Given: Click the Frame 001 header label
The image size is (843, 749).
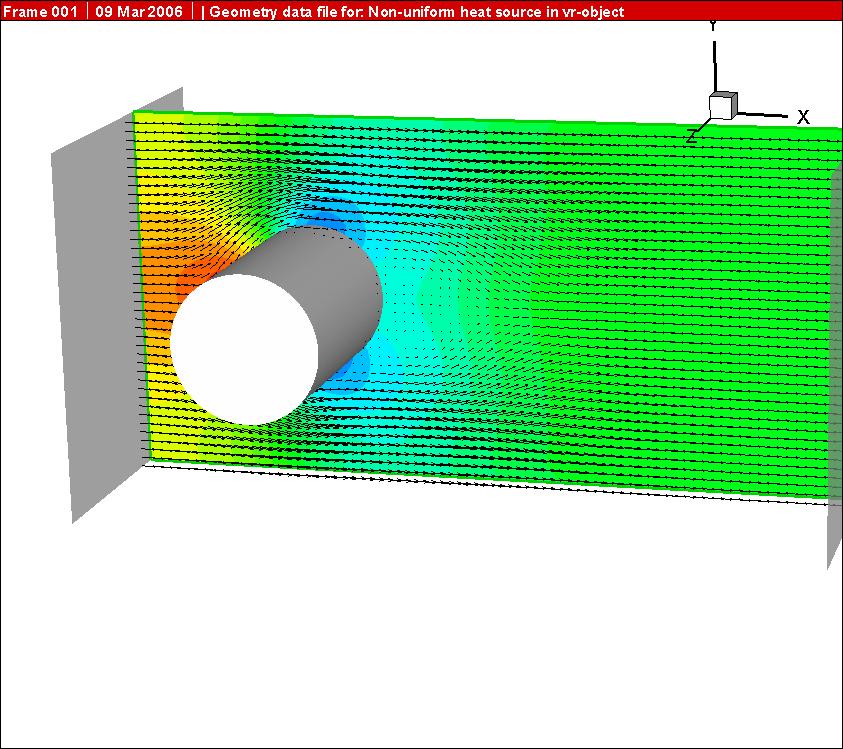Looking at the screenshot, I should (x=41, y=11).
